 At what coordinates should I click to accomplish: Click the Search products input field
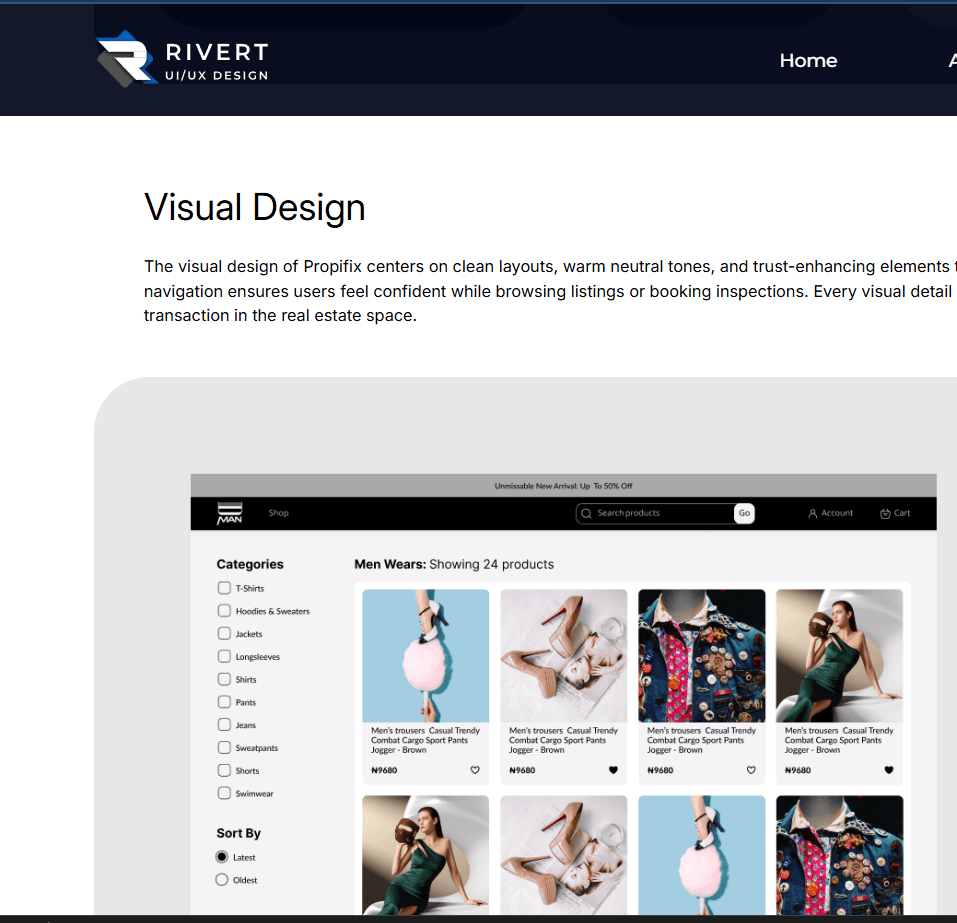[x=660, y=513]
